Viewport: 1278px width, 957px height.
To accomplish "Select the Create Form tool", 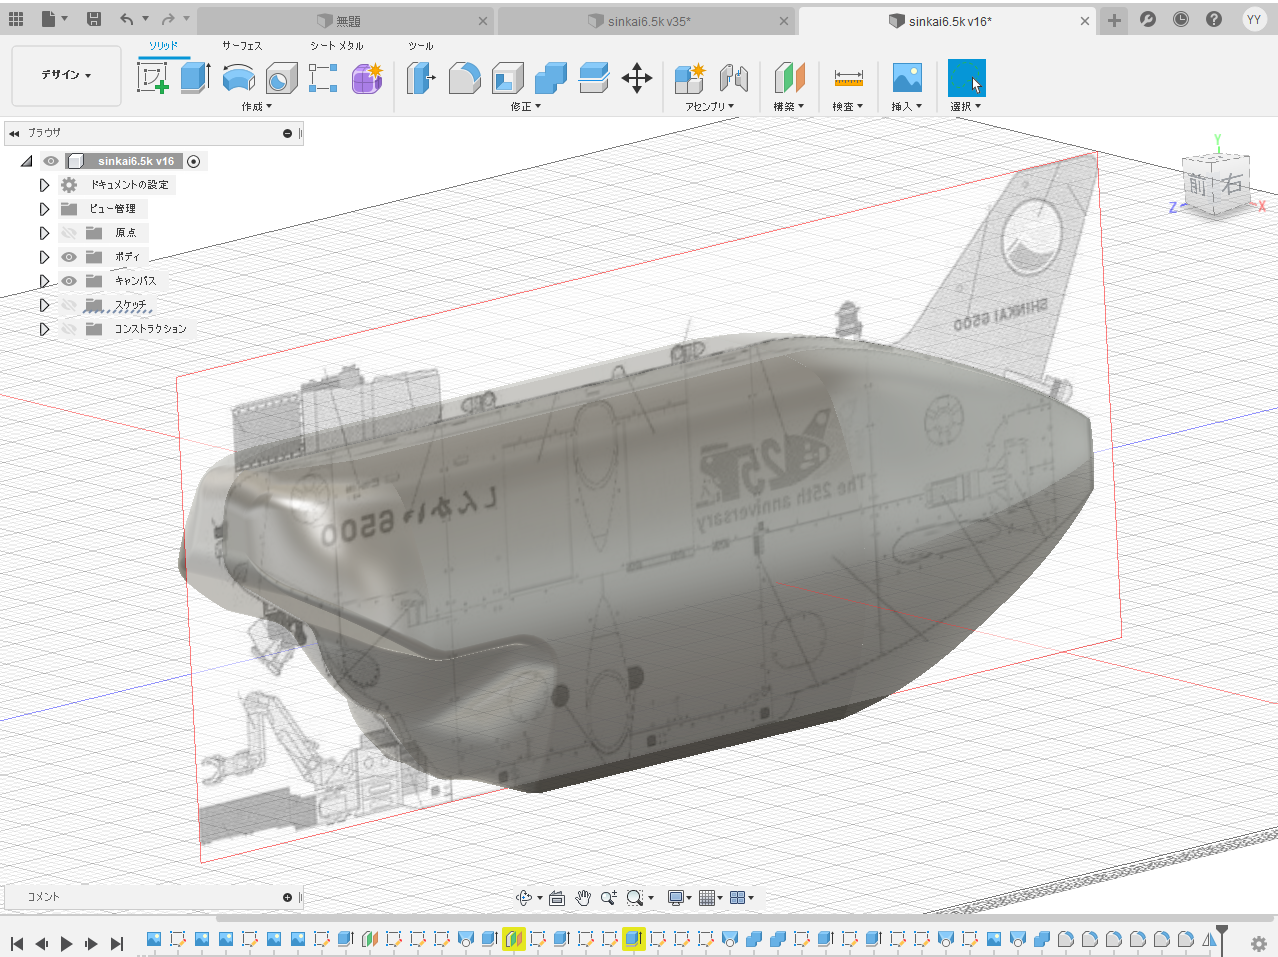I will tap(367, 78).
